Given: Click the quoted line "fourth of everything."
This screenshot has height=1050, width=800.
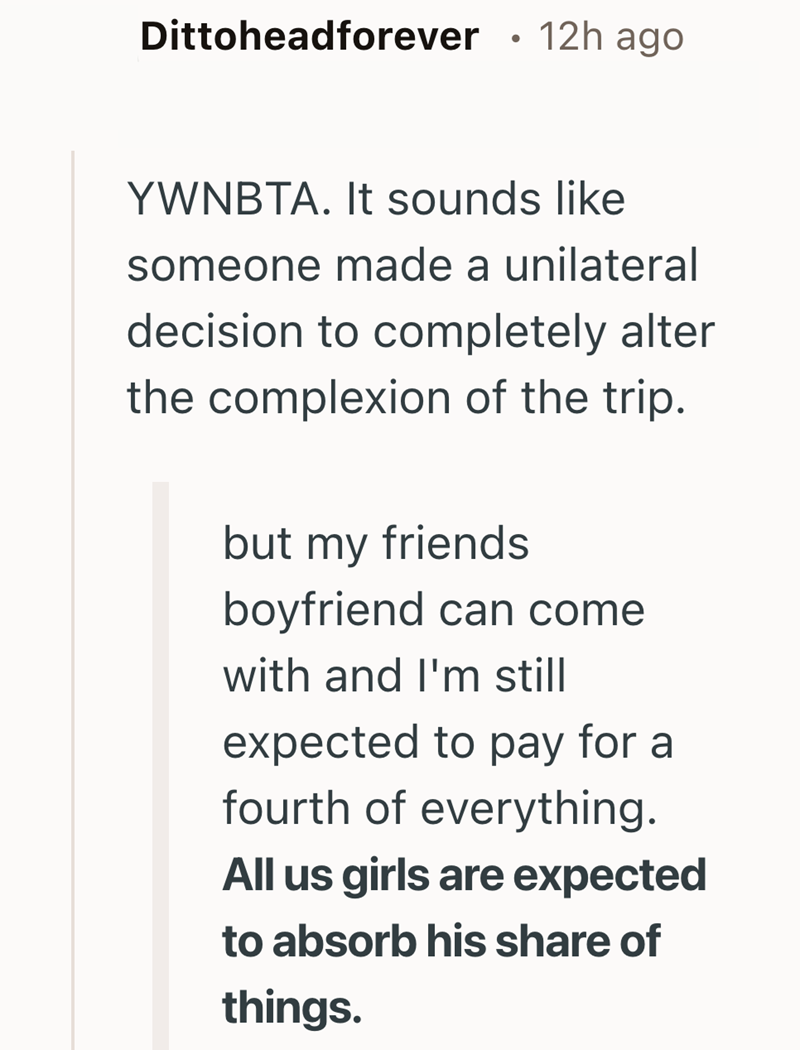Looking at the screenshot, I should tap(439, 809).
